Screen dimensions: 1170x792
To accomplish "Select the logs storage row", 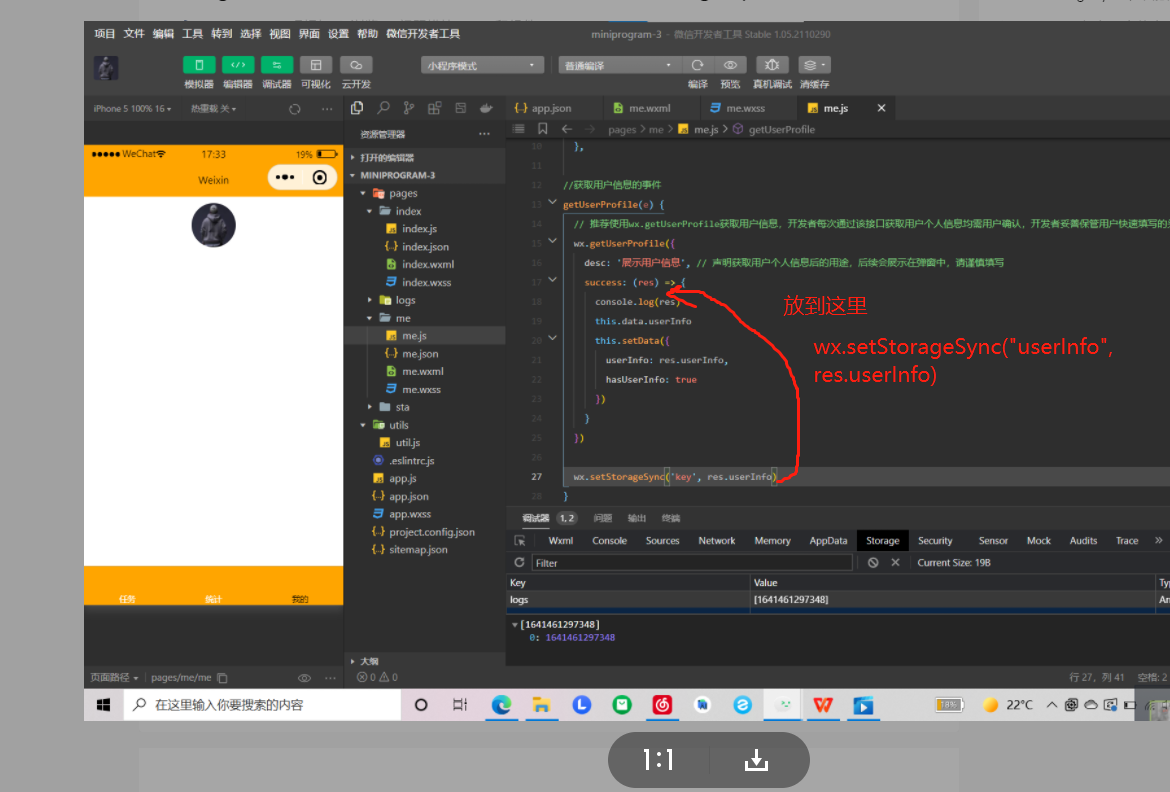I will point(837,599).
